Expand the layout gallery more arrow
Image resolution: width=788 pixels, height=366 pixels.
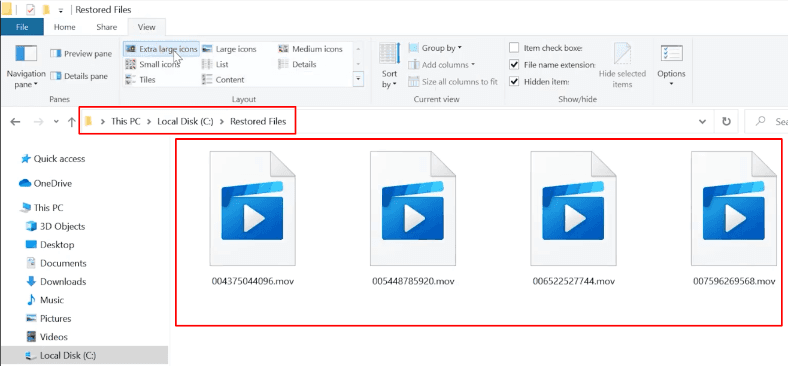(358, 79)
